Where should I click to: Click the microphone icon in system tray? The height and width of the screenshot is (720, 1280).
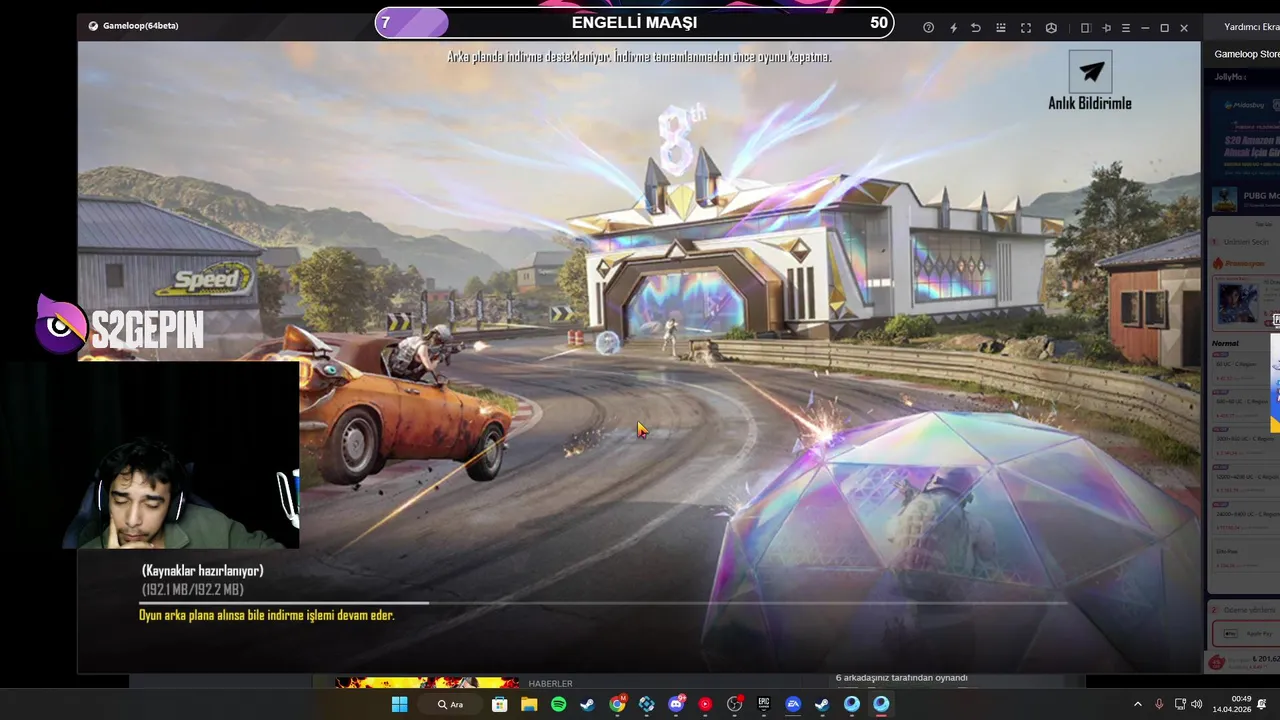[x=1159, y=704]
